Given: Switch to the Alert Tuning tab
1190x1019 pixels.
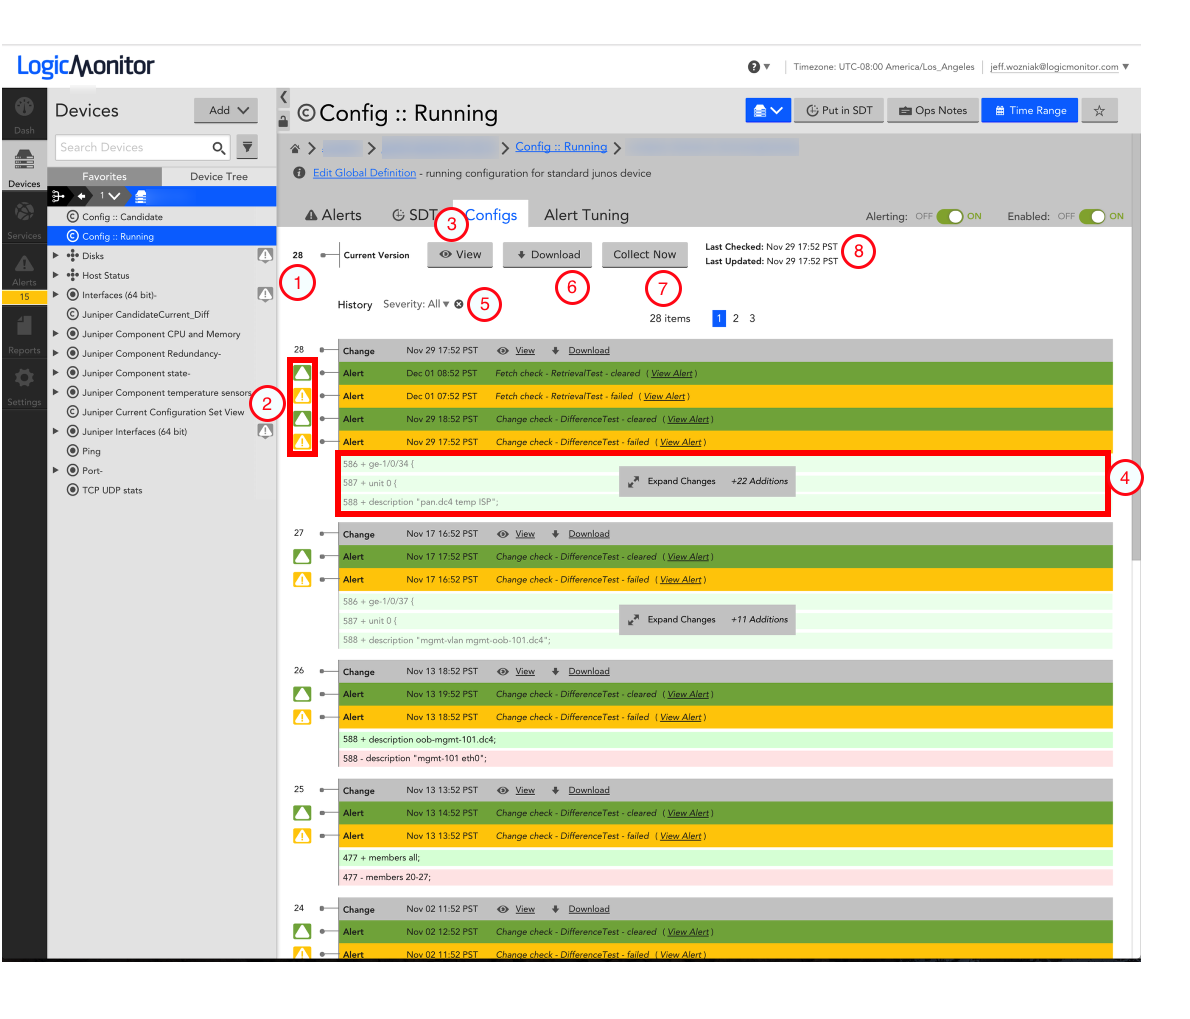Looking at the screenshot, I should pyautogui.click(x=586, y=215).
